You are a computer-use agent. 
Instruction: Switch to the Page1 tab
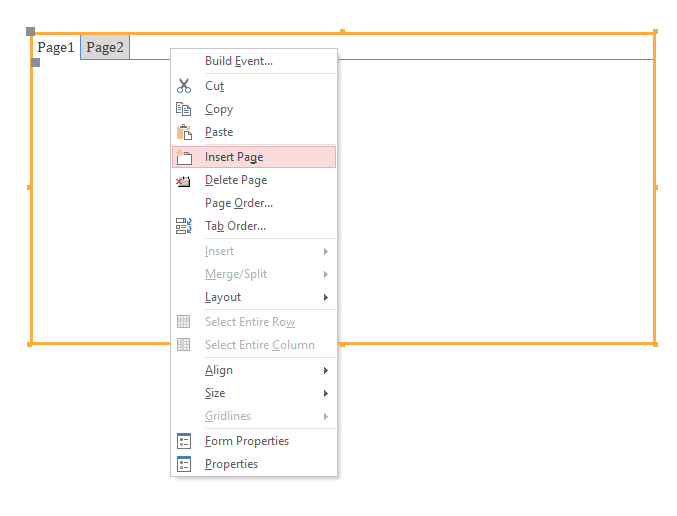[56, 47]
